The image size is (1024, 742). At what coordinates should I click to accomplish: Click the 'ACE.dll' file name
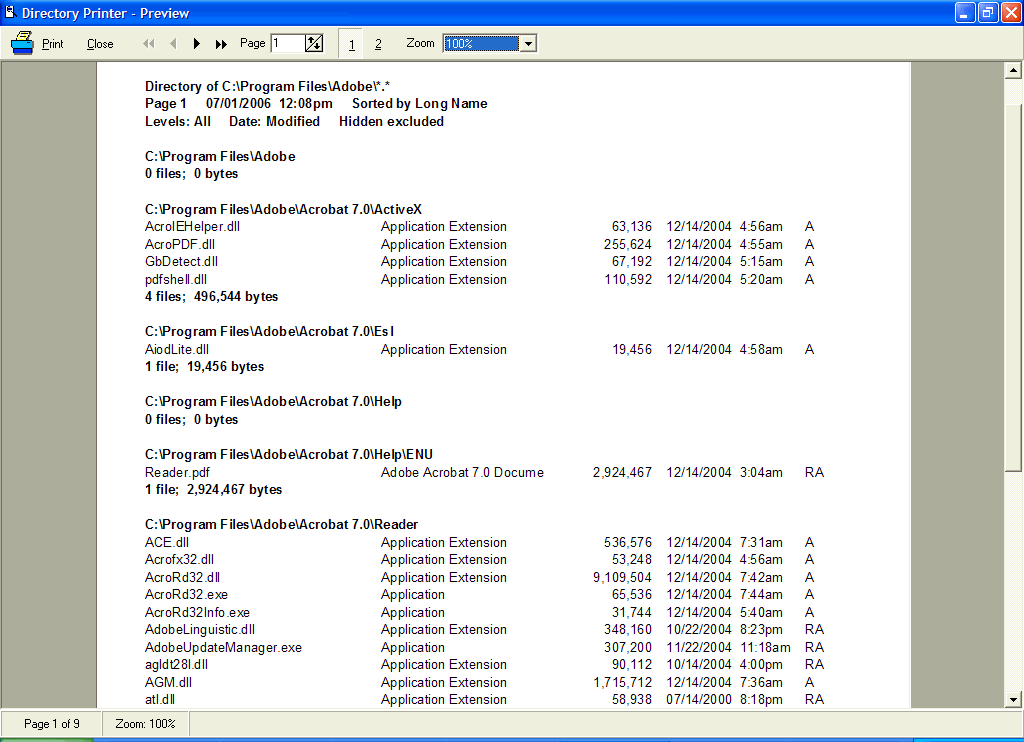(x=167, y=542)
